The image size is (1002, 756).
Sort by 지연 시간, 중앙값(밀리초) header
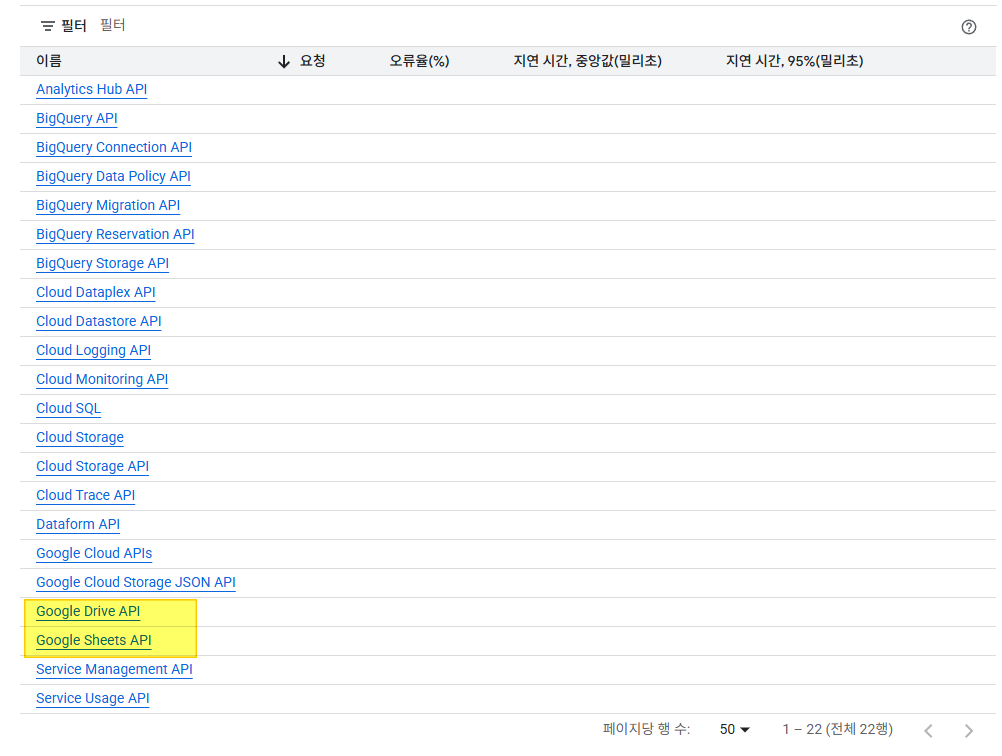click(x=587, y=61)
